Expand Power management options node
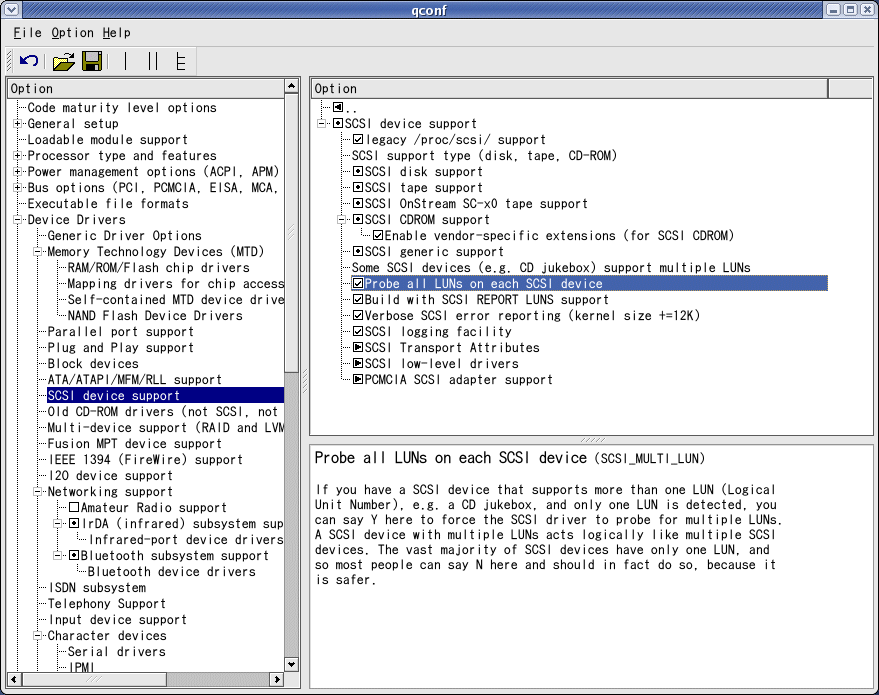The image size is (879, 695). (x=17, y=172)
